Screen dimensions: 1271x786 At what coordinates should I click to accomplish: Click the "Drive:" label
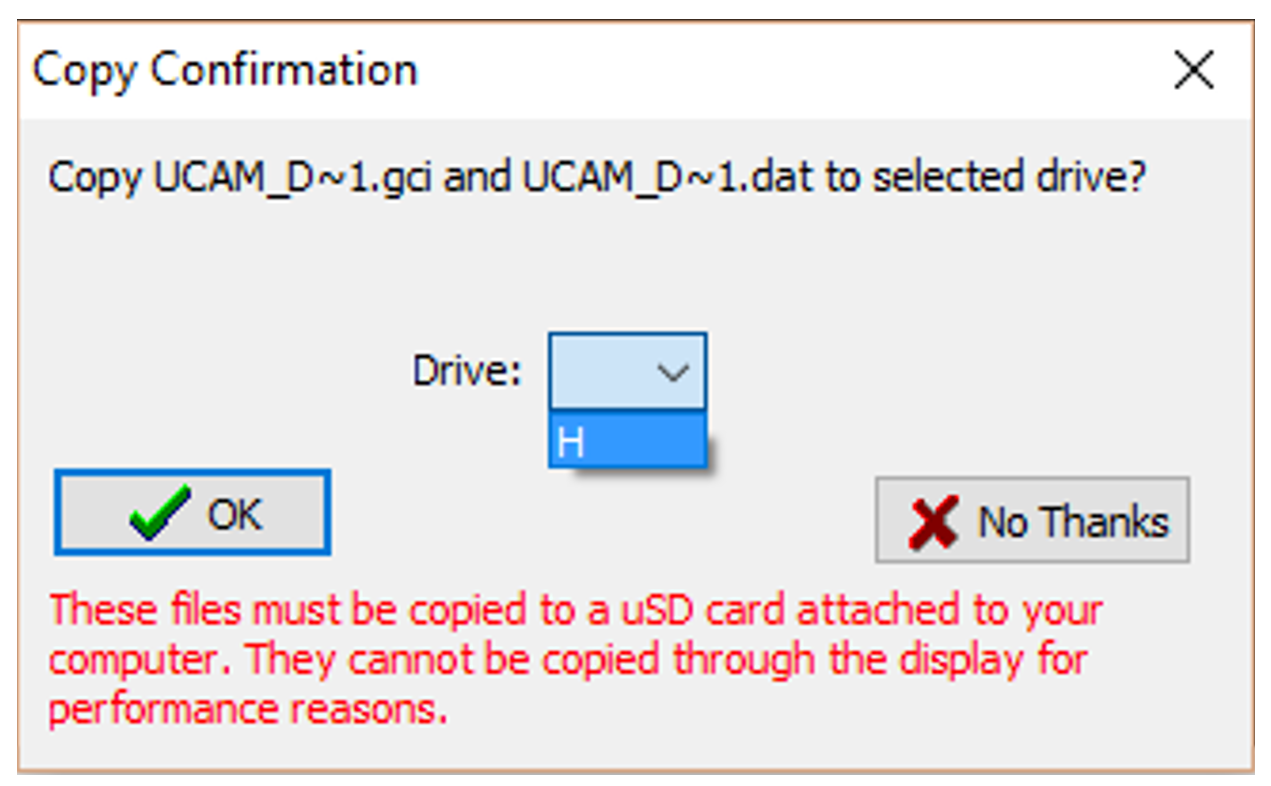click(467, 372)
